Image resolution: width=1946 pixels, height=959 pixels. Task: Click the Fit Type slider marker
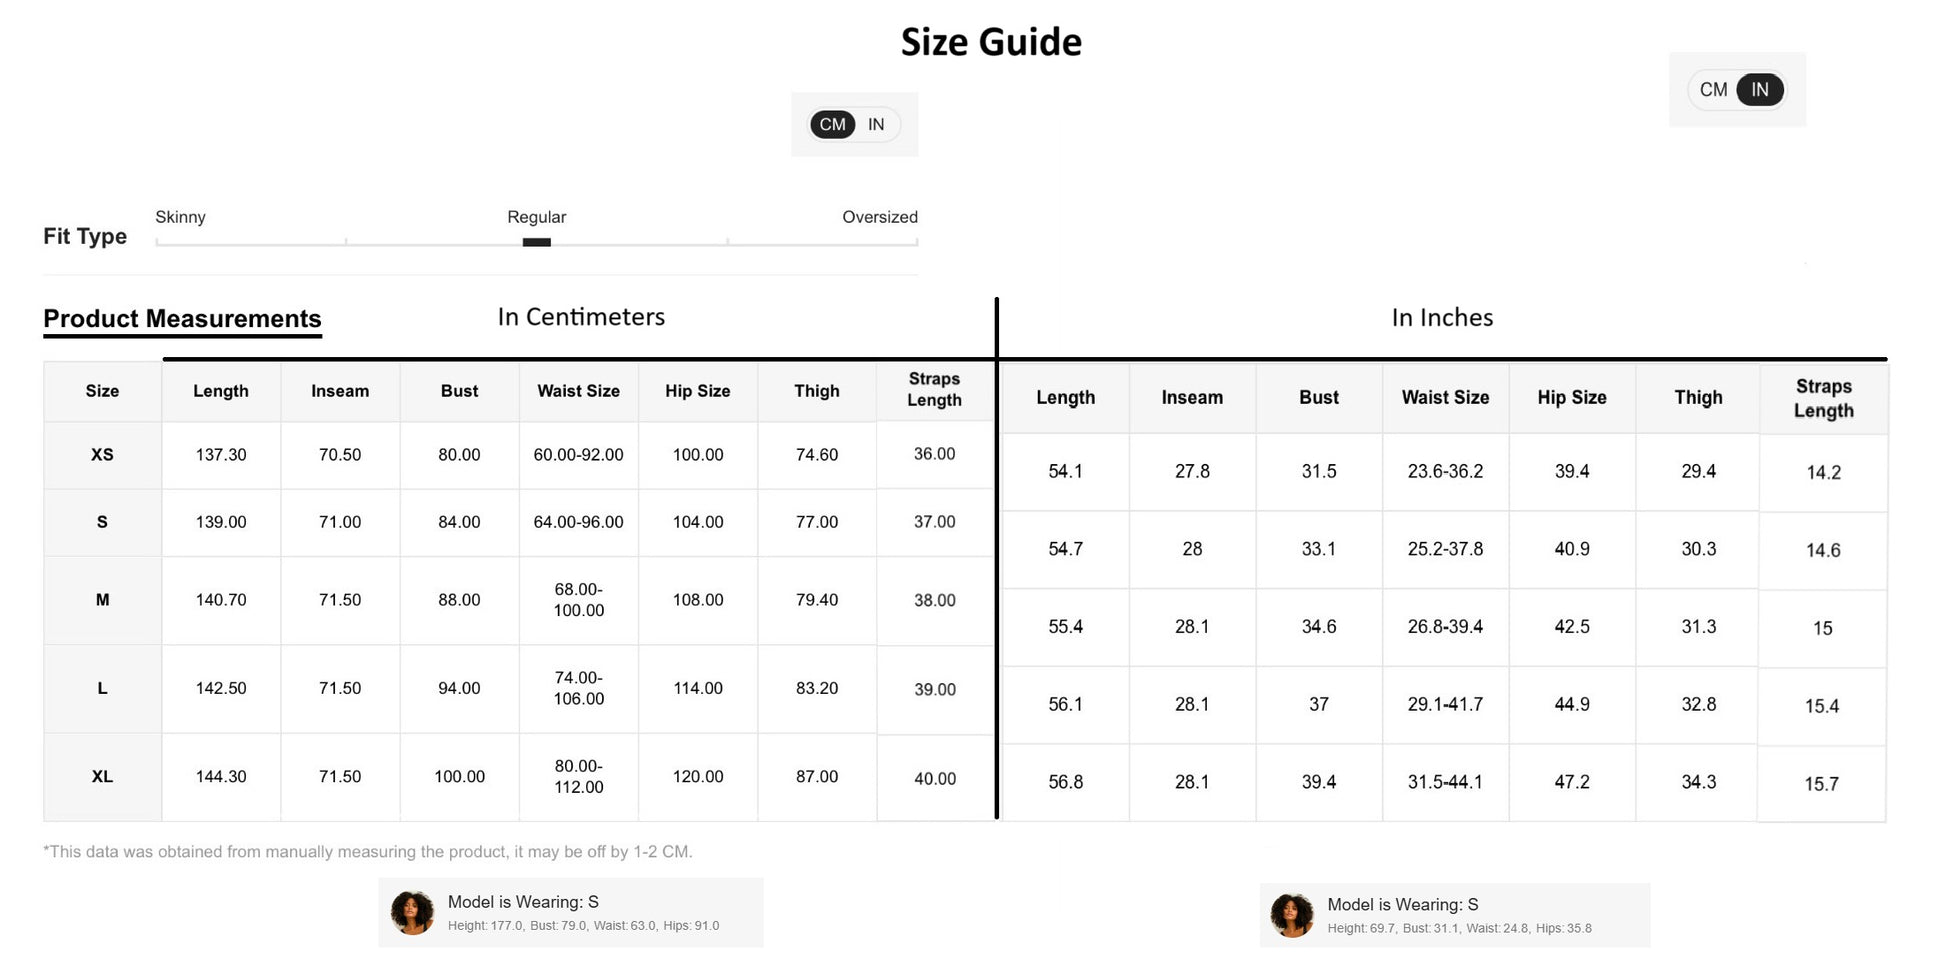(537, 242)
